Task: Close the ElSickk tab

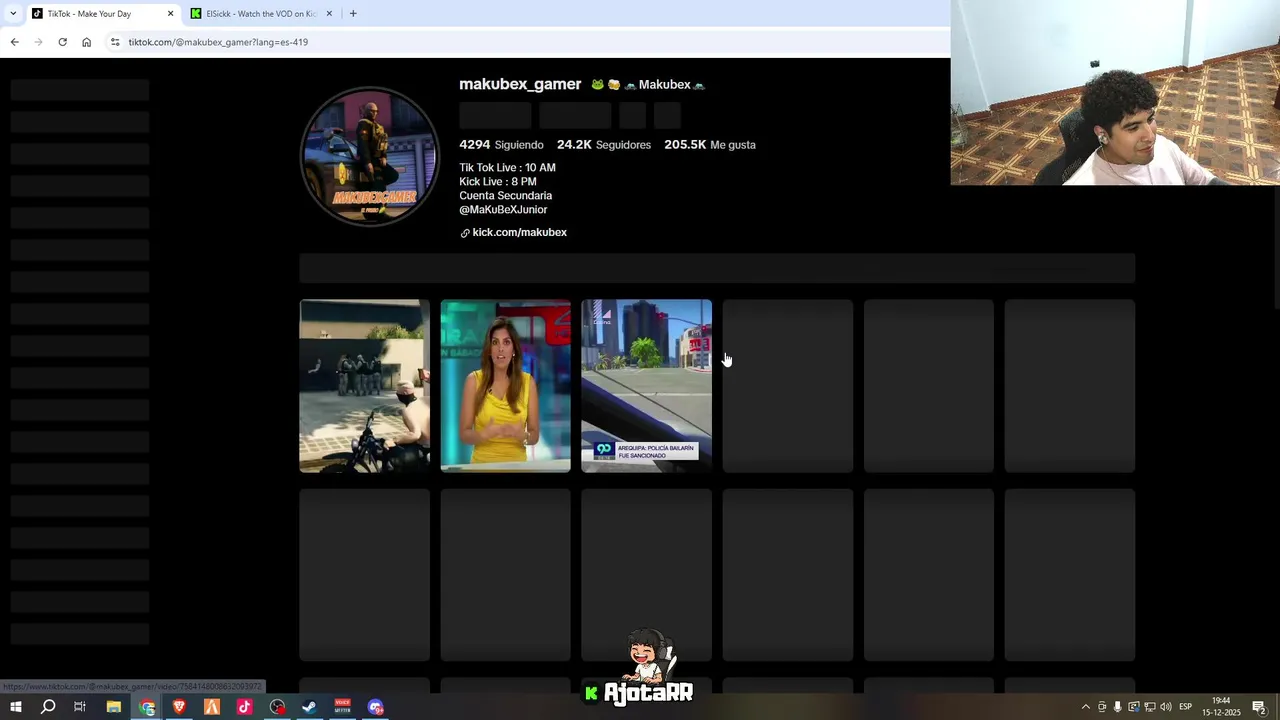Action: 330,14
